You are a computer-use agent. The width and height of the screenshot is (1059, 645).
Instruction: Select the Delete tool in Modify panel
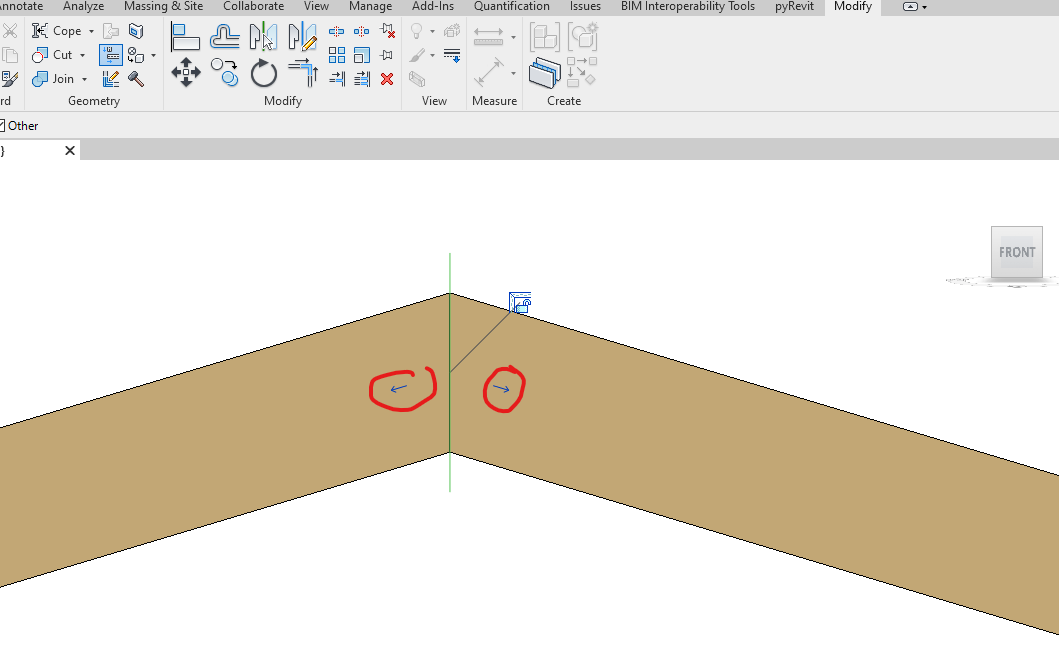coord(387,78)
